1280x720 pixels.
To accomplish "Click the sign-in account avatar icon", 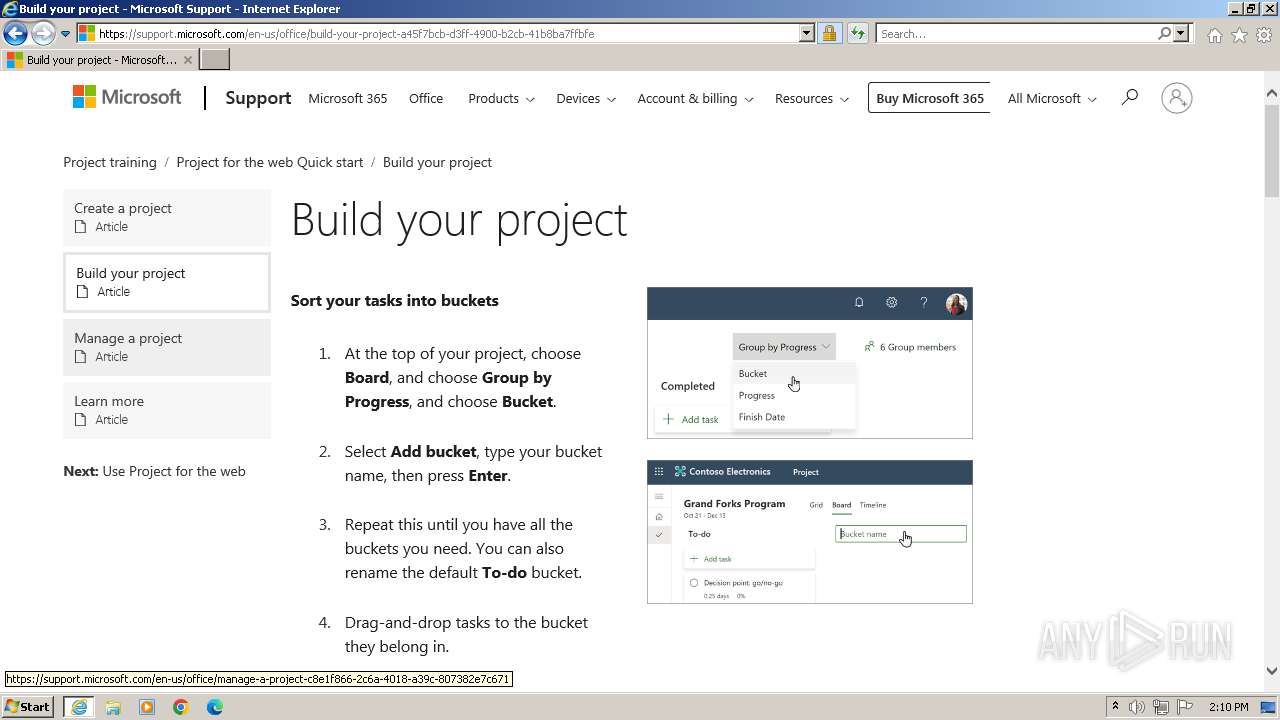I will pyautogui.click(x=1177, y=98).
